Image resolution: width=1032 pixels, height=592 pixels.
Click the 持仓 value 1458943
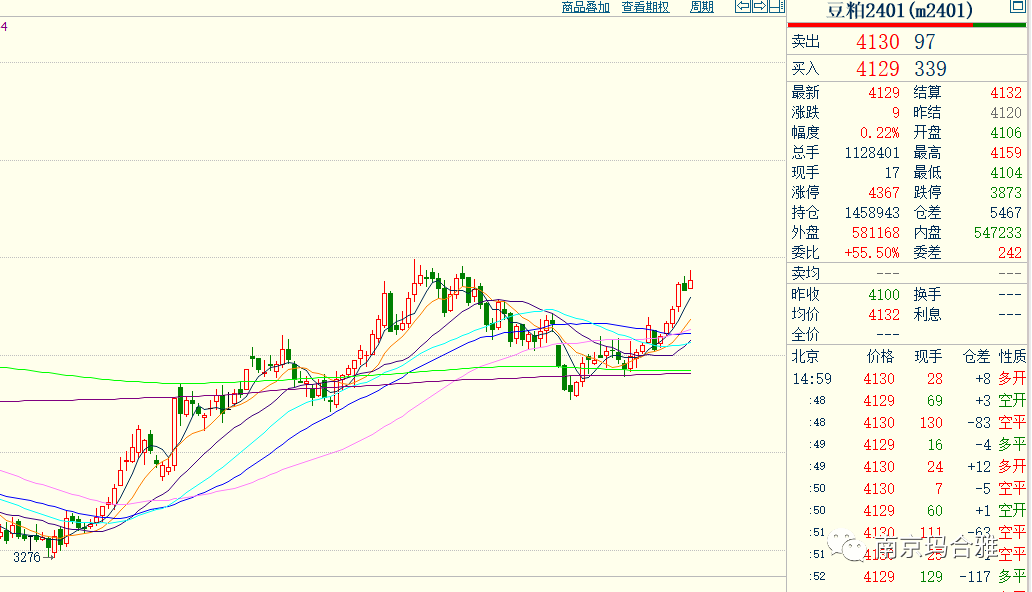pyautogui.click(x=872, y=213)
